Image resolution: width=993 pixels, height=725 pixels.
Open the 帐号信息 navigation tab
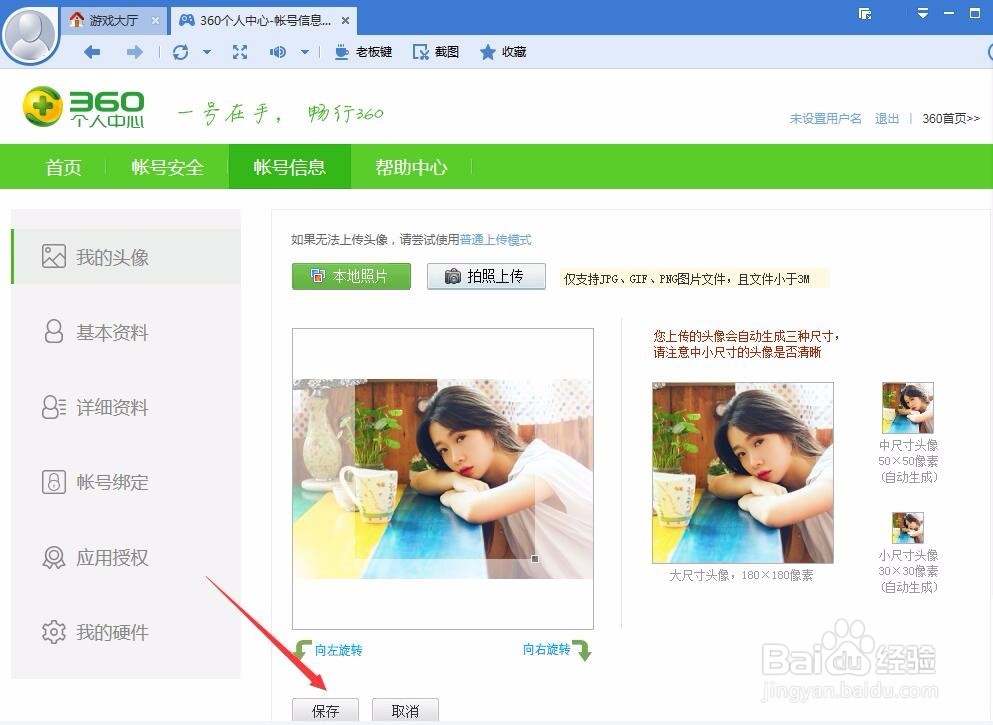289,167
